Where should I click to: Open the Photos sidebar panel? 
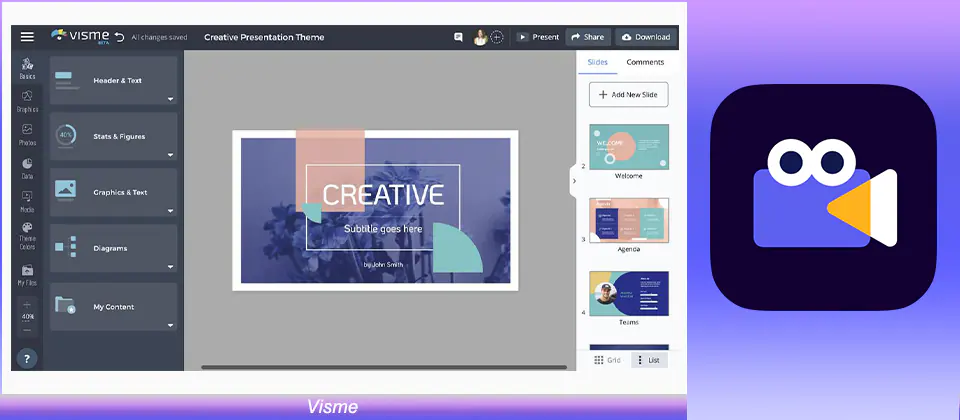[x=27, y=135]
